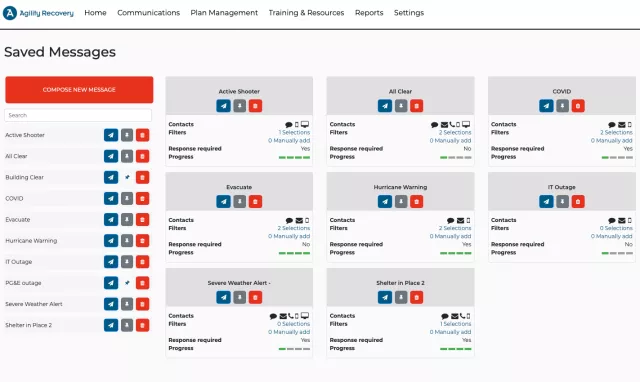Click send icon on Shelter in Place 2 card
This screenshot has width=640, height=382.
point(384,298)
